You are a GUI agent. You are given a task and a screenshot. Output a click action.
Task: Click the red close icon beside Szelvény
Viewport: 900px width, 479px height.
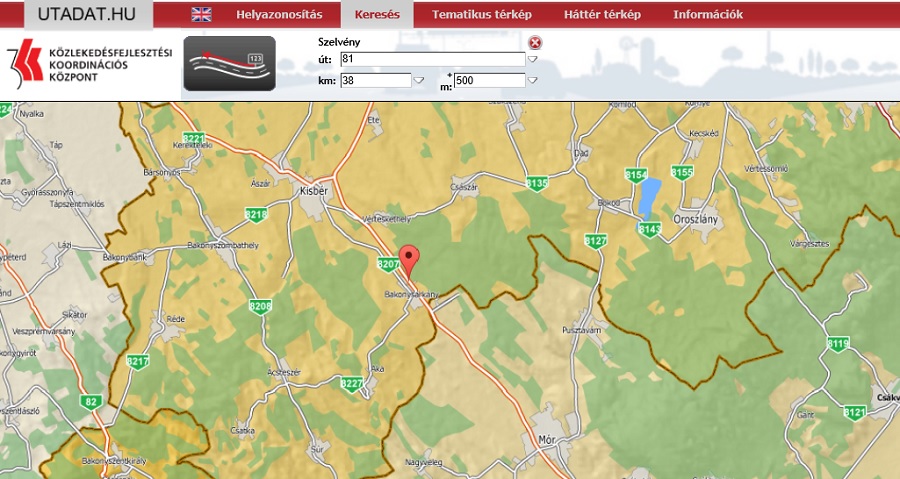(x=535, y=42)
